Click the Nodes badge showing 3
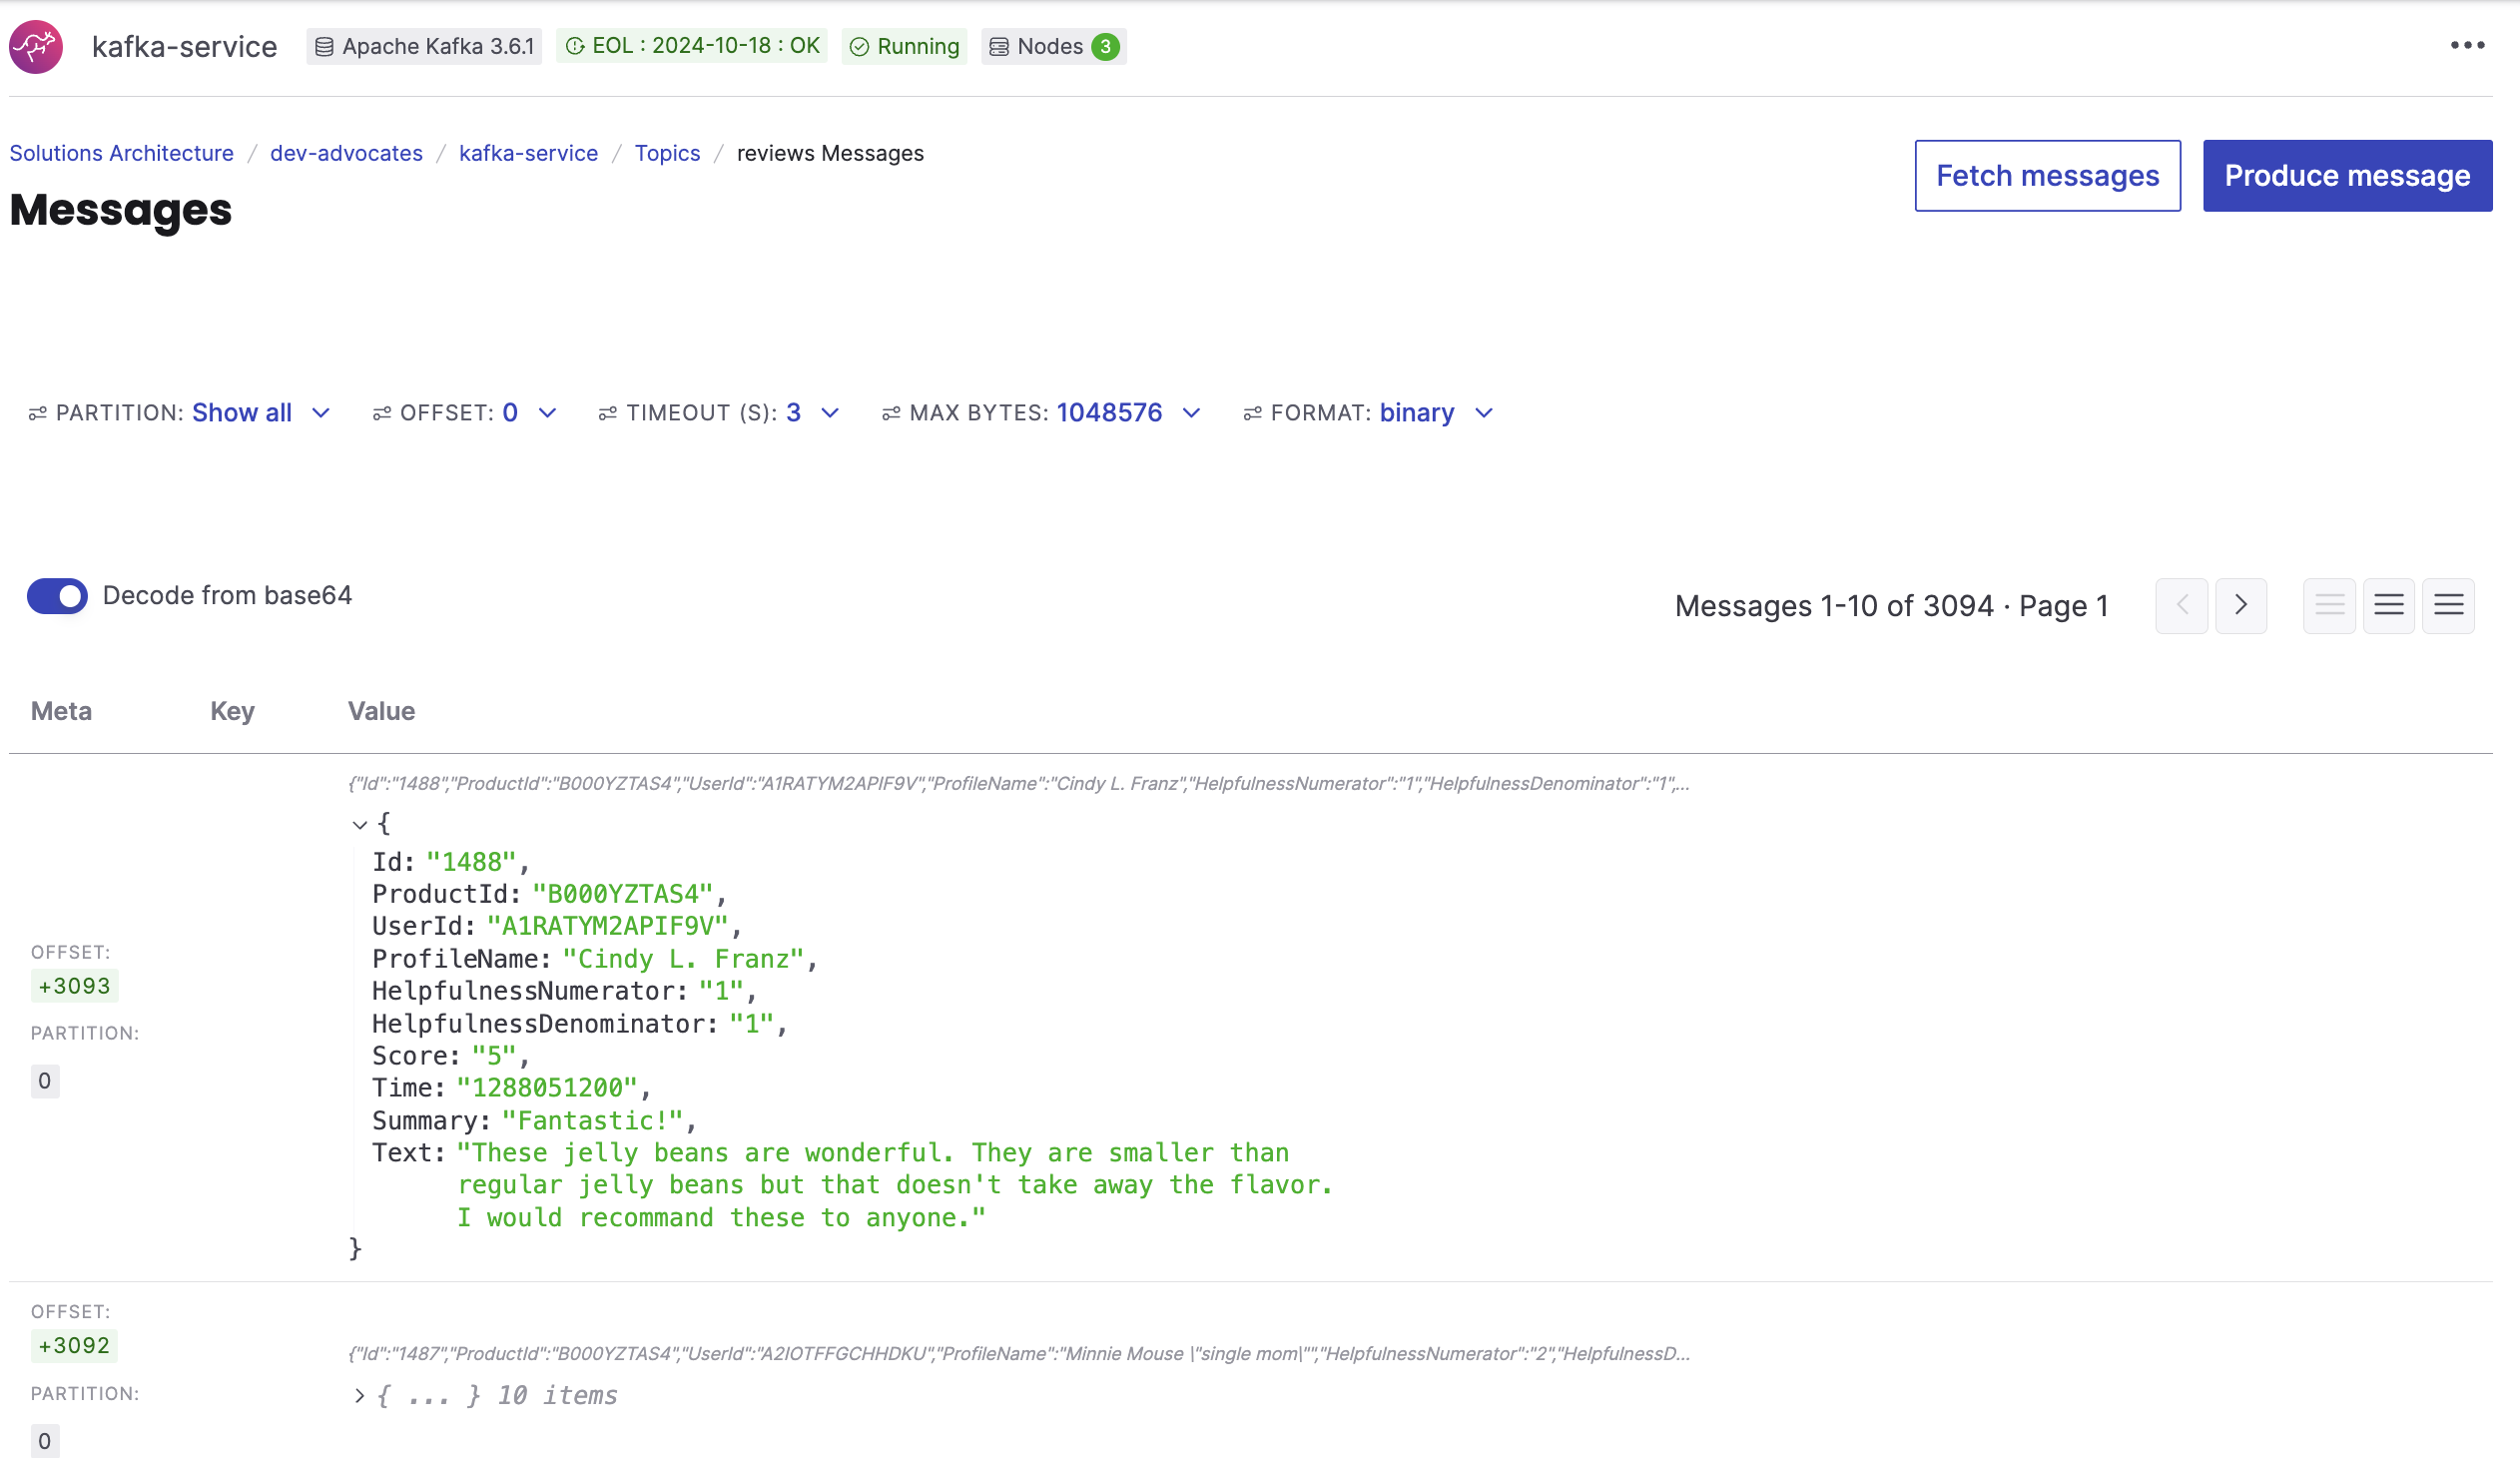This screenshot has width=2520, height=1458. [x=1053, y=46]
